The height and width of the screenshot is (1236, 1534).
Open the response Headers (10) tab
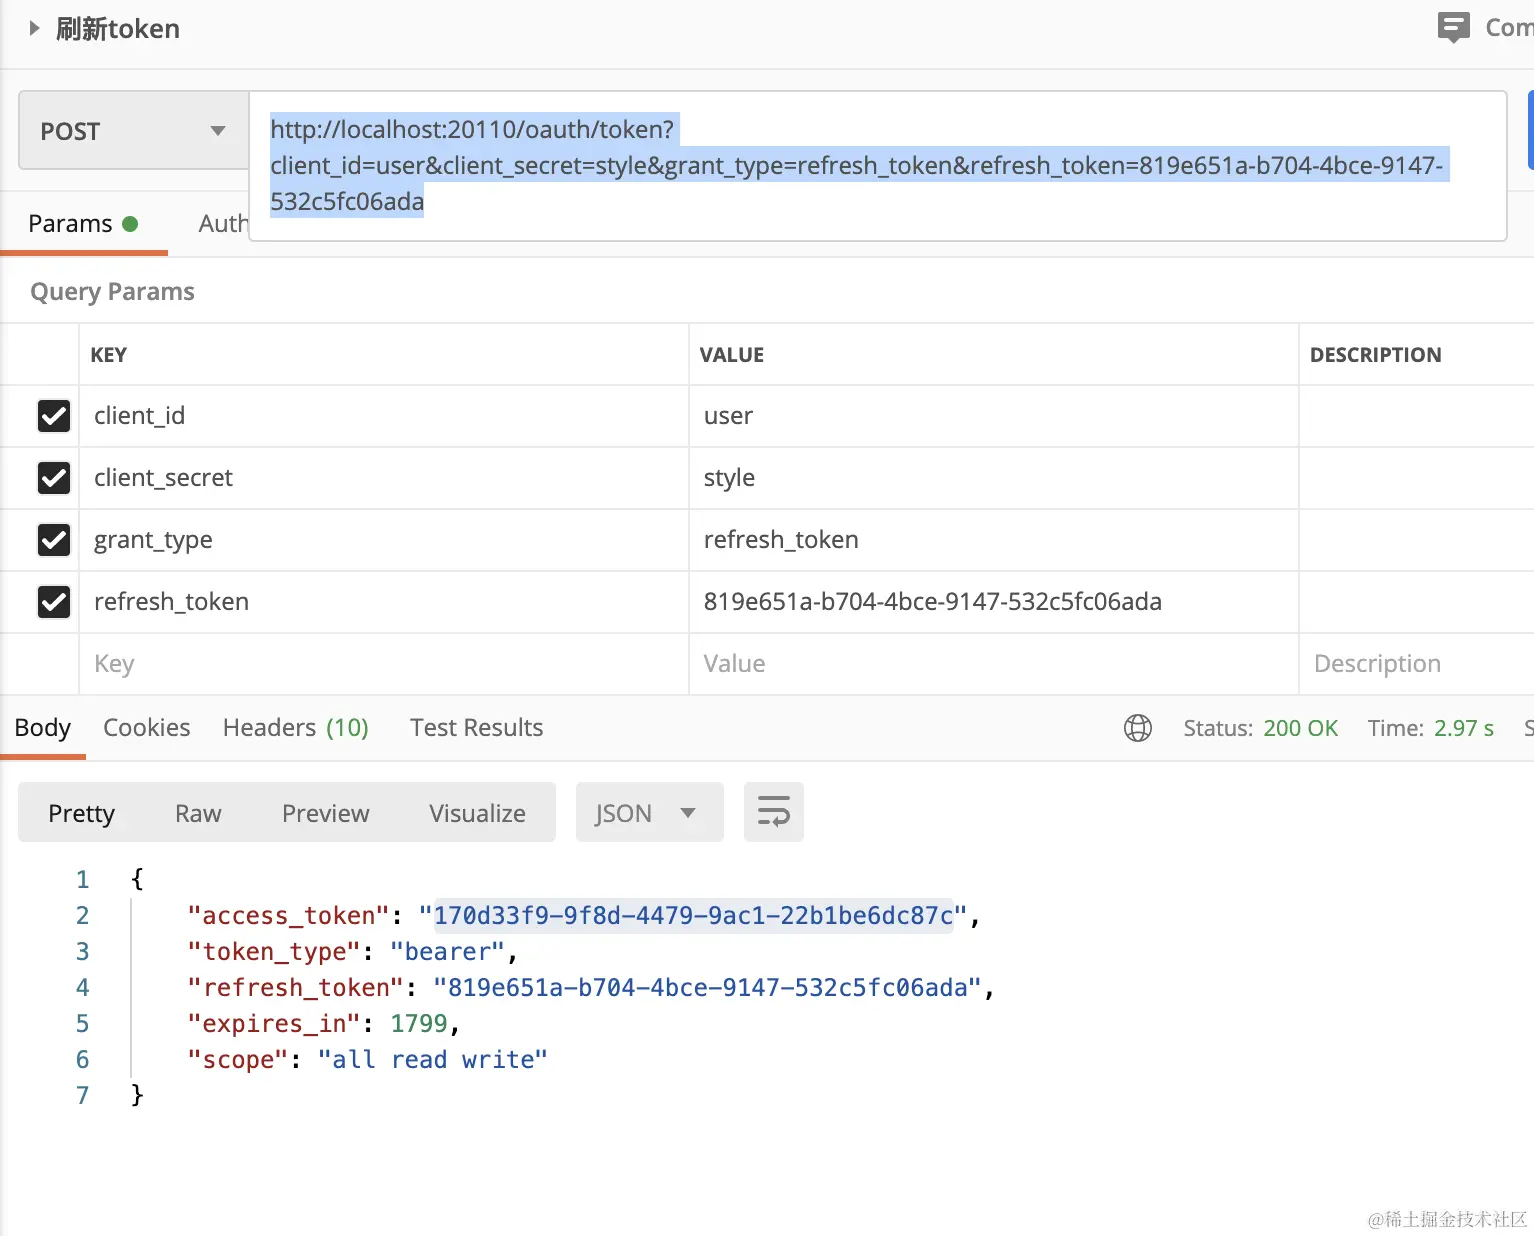click(296, 728)
